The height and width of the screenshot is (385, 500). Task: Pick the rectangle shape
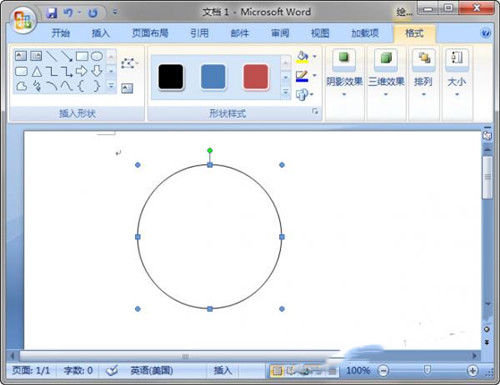coord(82,56)
